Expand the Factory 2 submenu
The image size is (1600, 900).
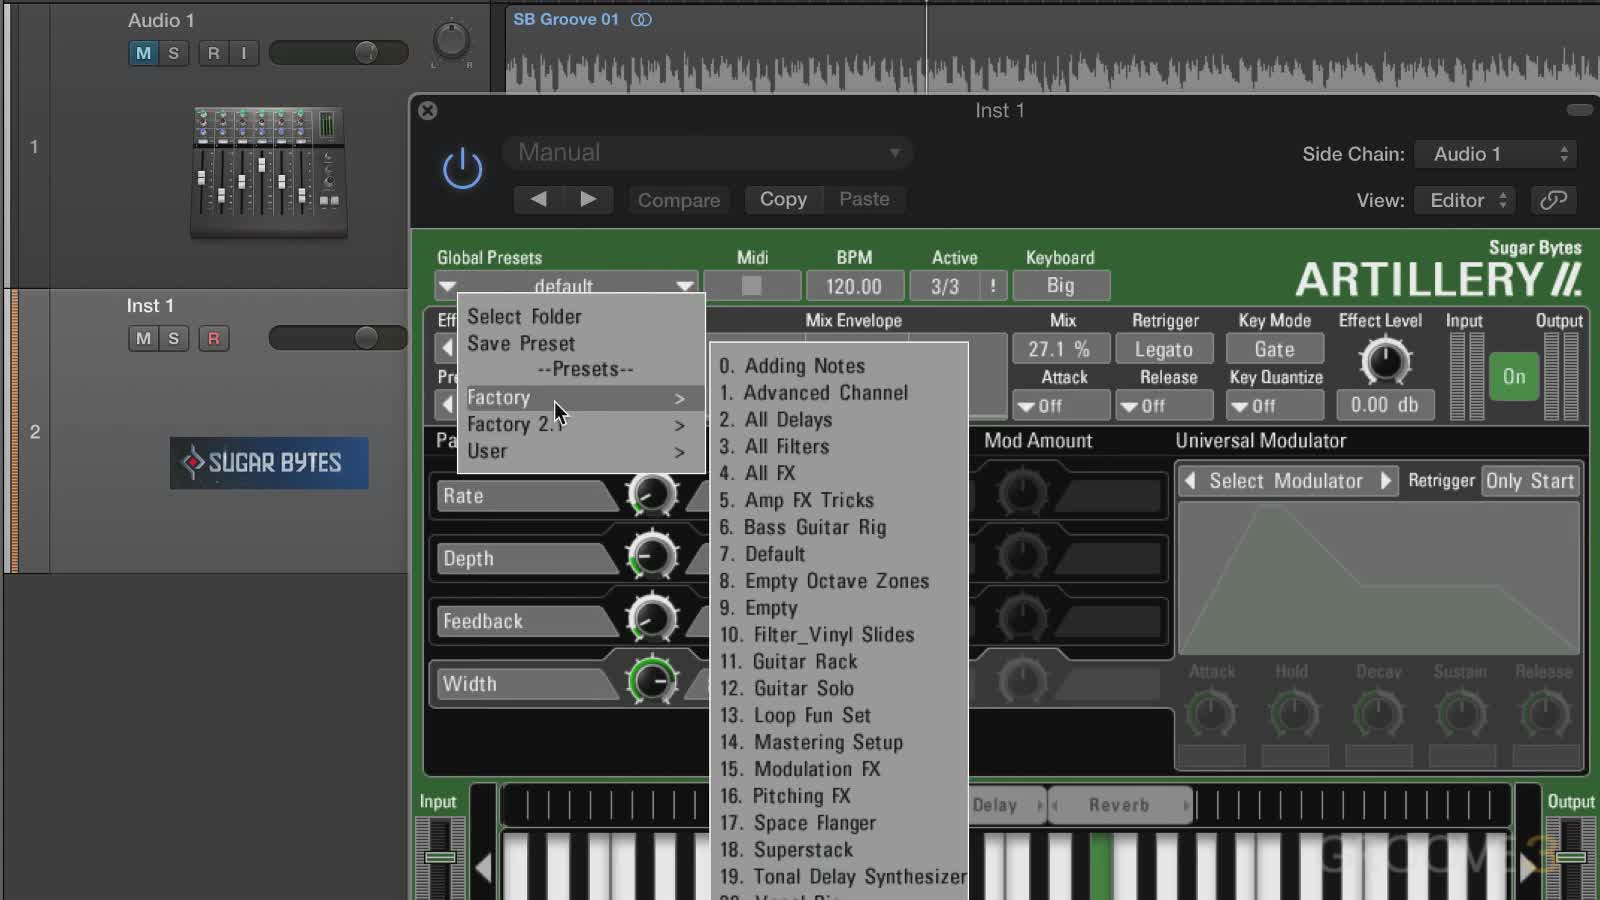(x=580, y=424)
